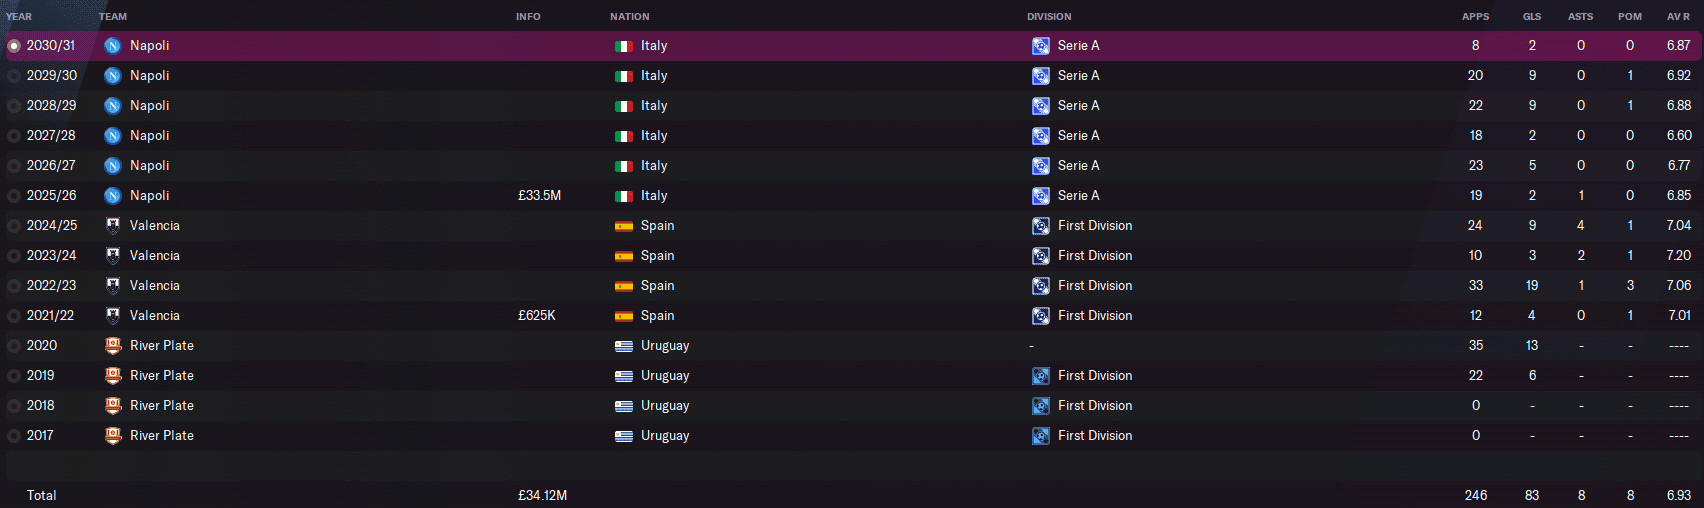The width and height of the screenshot is (1704, 508).
Task: Click the NATION column header
Action: (630, 16)
